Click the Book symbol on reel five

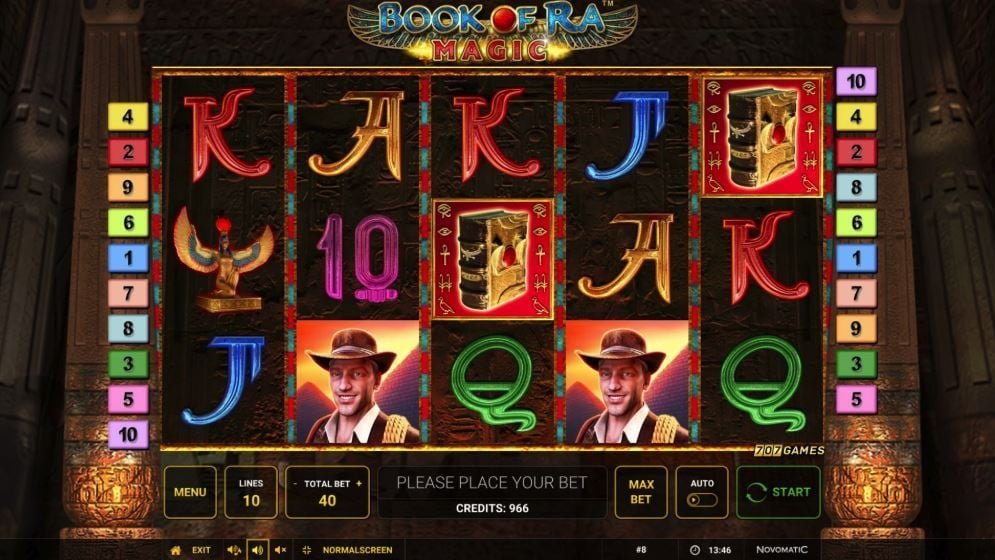(761, 137)
